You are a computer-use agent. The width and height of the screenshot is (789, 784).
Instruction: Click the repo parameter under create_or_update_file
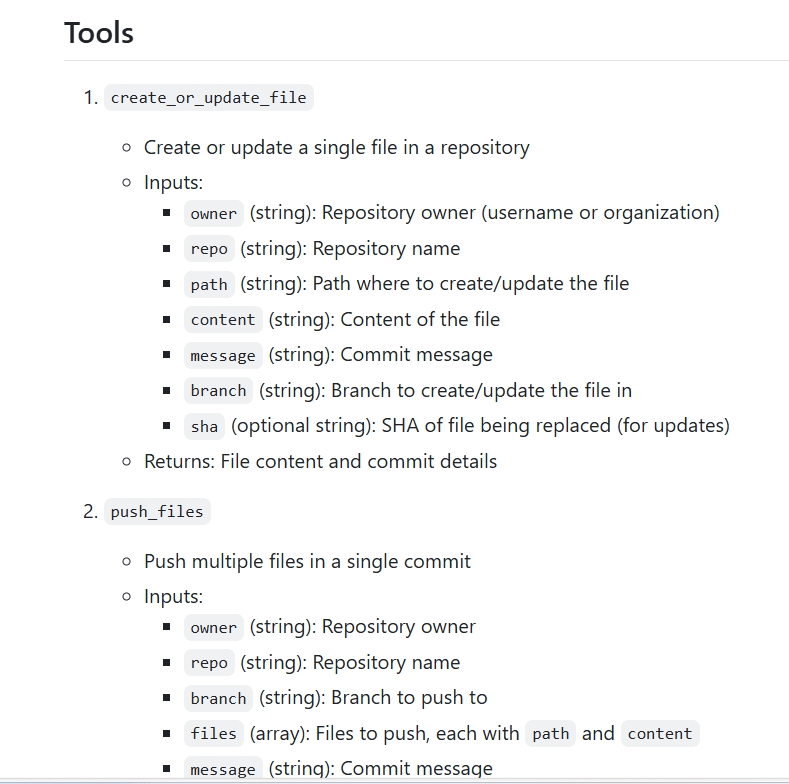click(209, 249)
